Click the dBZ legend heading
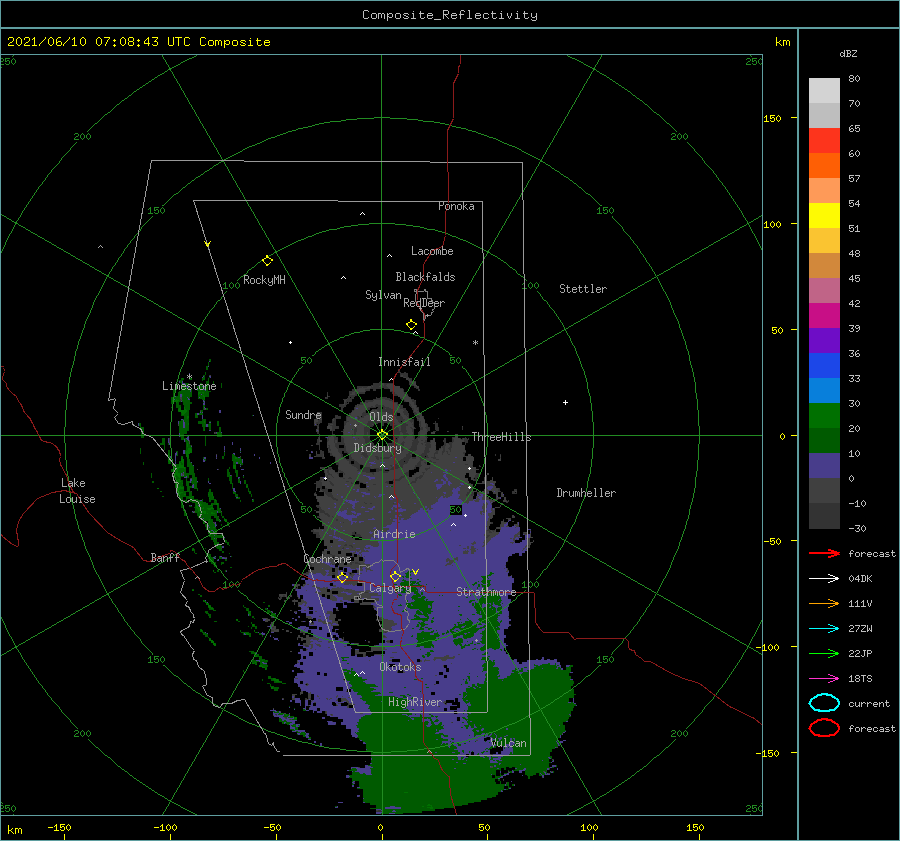 click(x=848, y=53)
